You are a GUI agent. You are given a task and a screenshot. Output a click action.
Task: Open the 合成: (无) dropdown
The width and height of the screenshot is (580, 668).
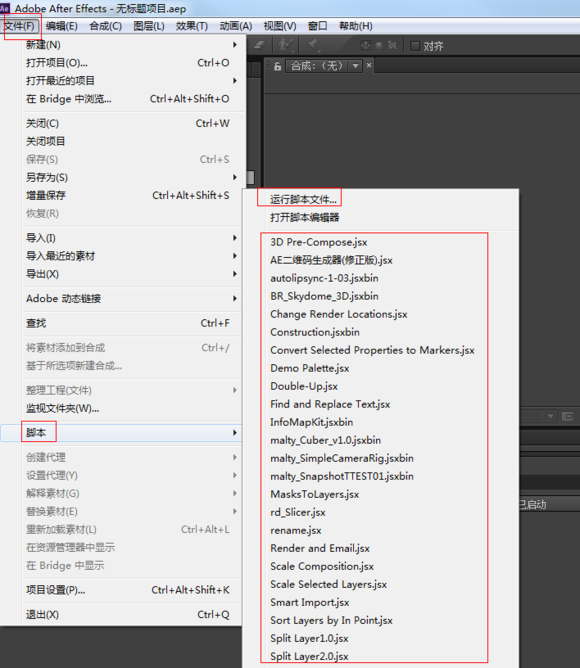click(x=324, y=66)
